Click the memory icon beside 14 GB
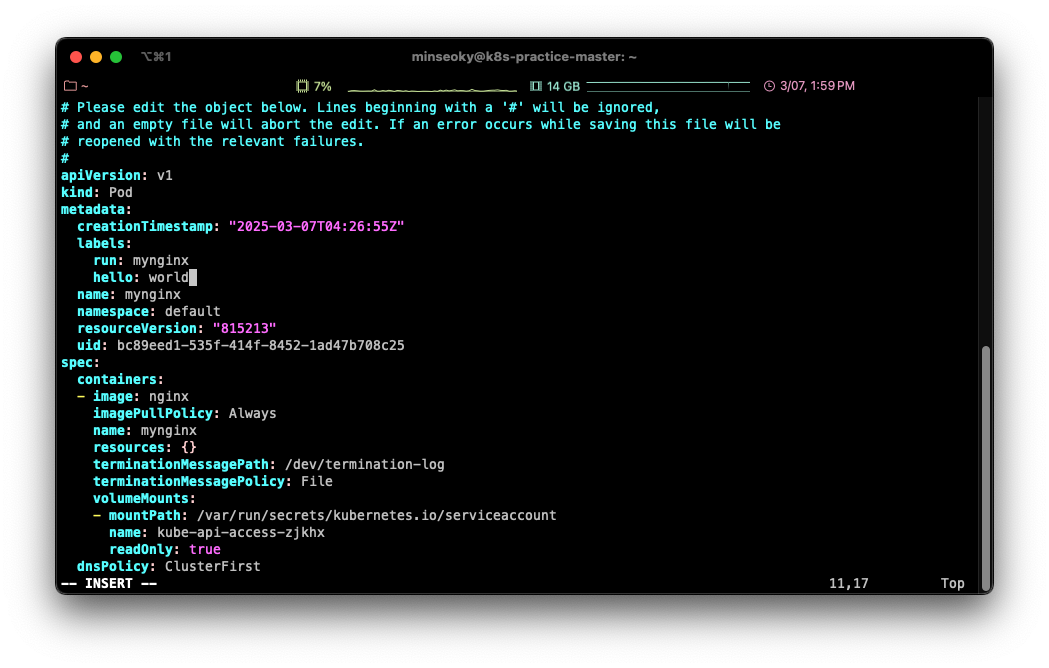 (536, 86)
